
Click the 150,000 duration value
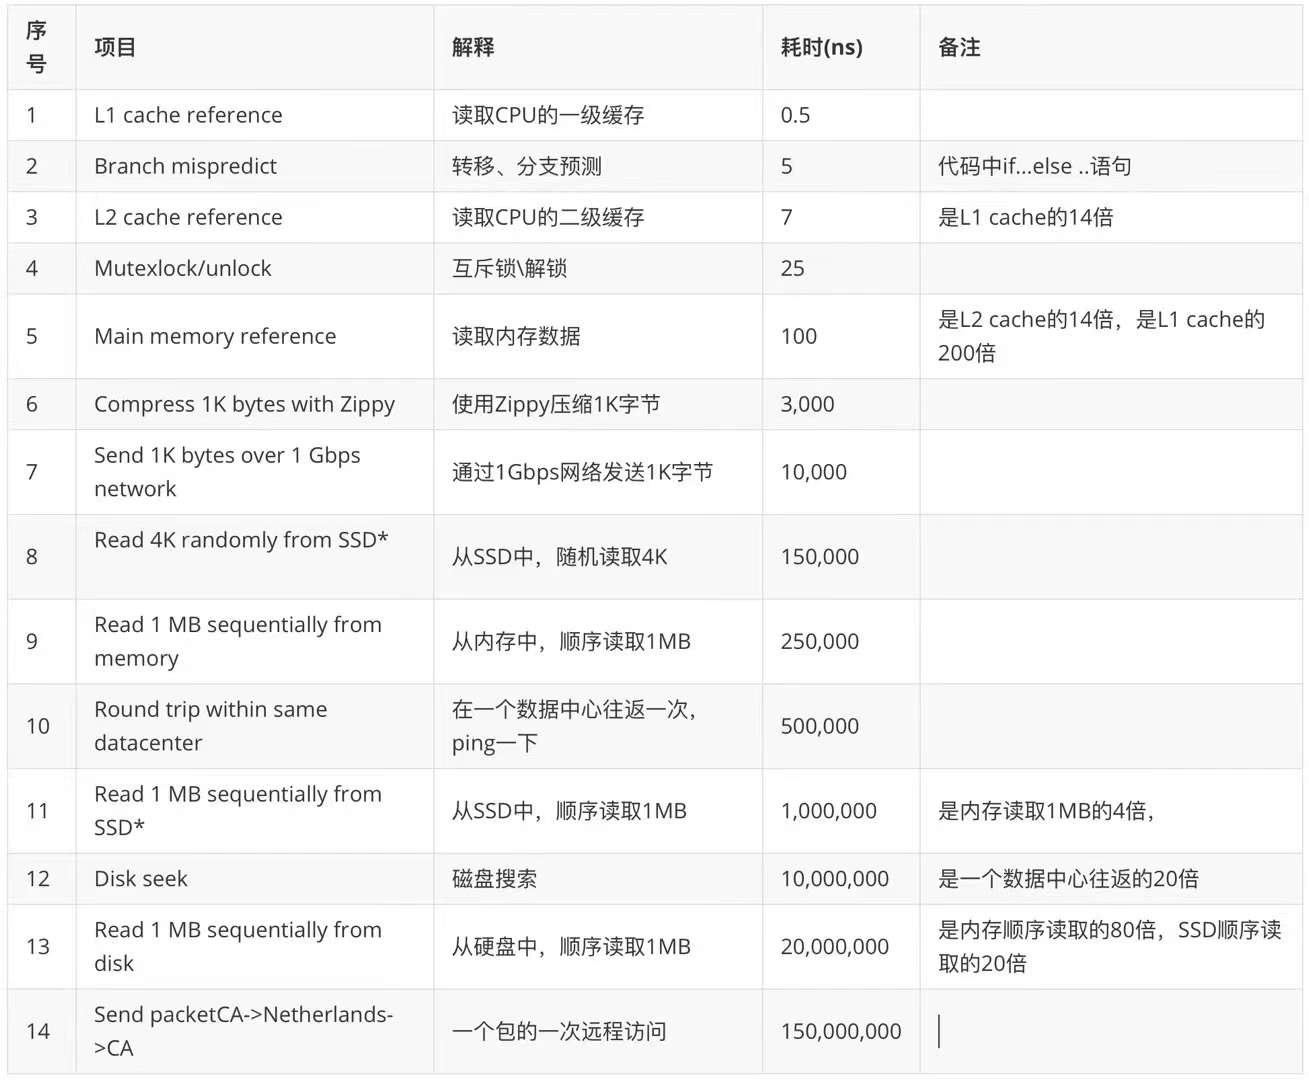(819, 557)
